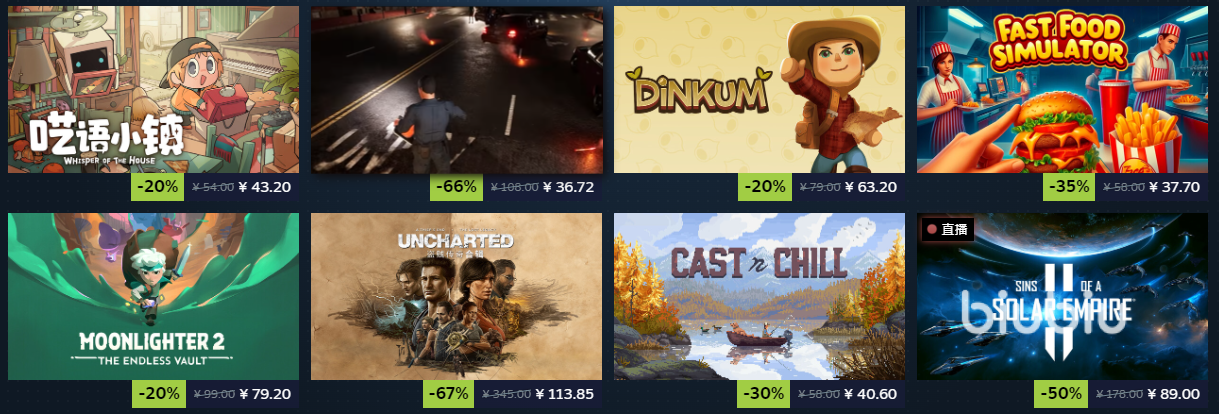
Task: Select the ¥ 113.85 Uncharted price
Action: click(565, 394)
